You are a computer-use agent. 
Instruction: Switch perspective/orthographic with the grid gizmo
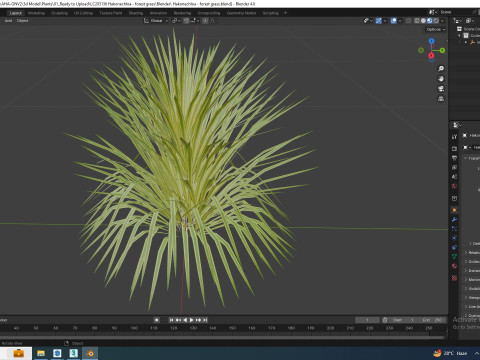pyautogui.click(x=441, y=99)
